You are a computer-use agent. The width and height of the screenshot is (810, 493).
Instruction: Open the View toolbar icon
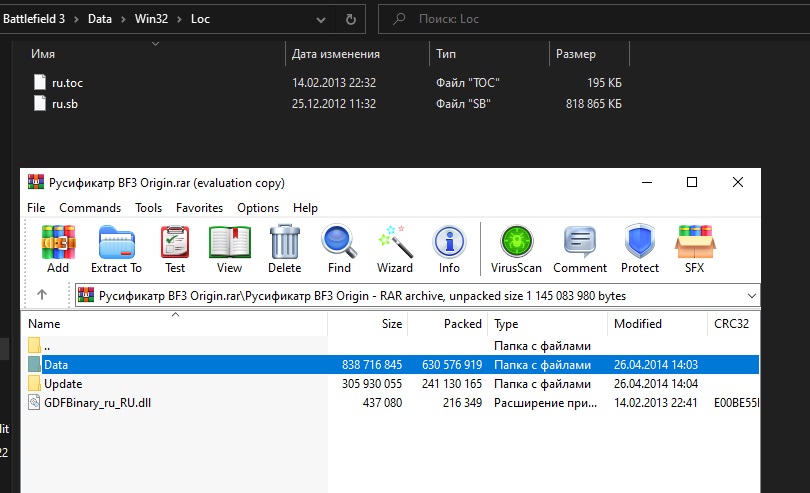click(x=229, y=242)
